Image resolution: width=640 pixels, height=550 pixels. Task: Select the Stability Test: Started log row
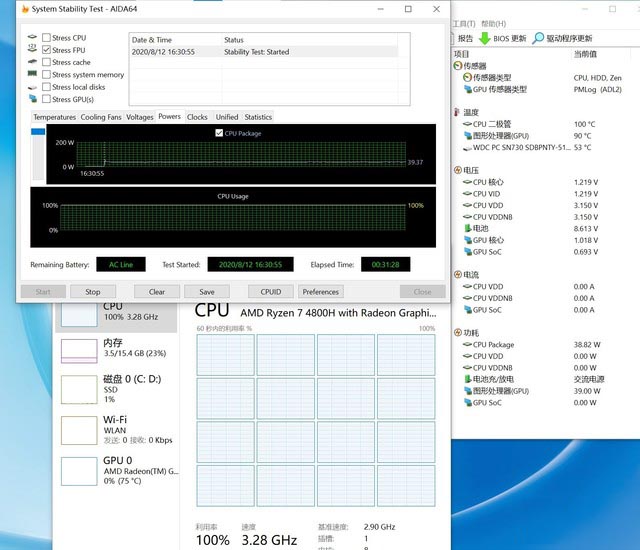[x=264, y=52]
